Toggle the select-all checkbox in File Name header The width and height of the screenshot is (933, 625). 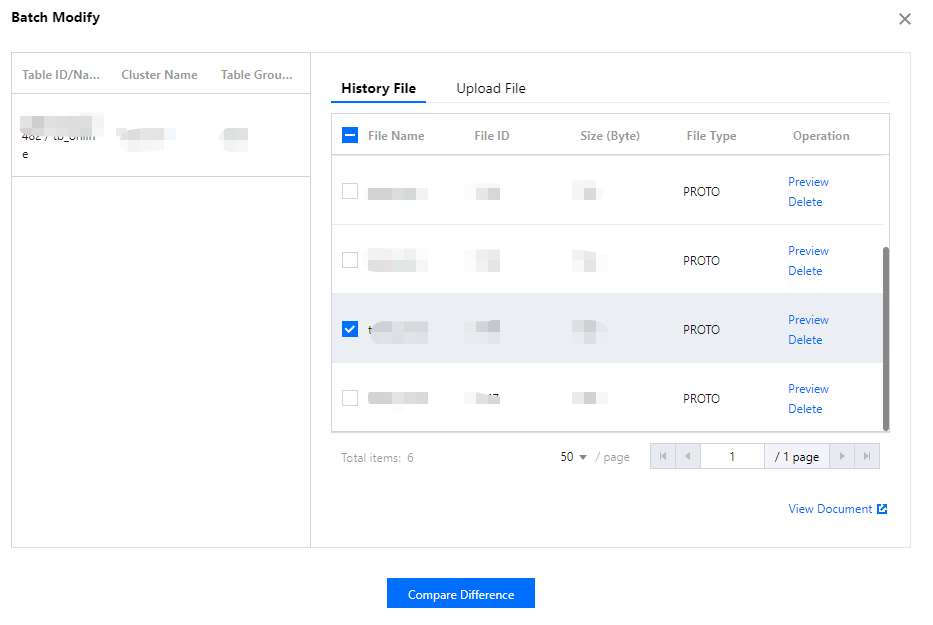(350, 136)
